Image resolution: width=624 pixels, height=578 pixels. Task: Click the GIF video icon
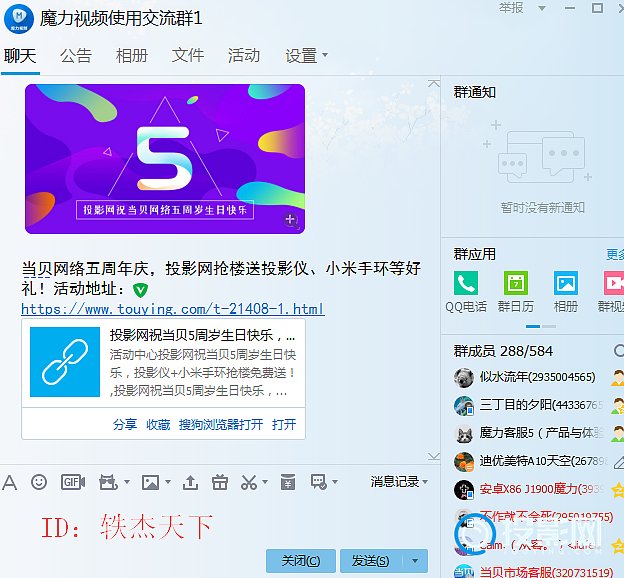tap(73, 482)
